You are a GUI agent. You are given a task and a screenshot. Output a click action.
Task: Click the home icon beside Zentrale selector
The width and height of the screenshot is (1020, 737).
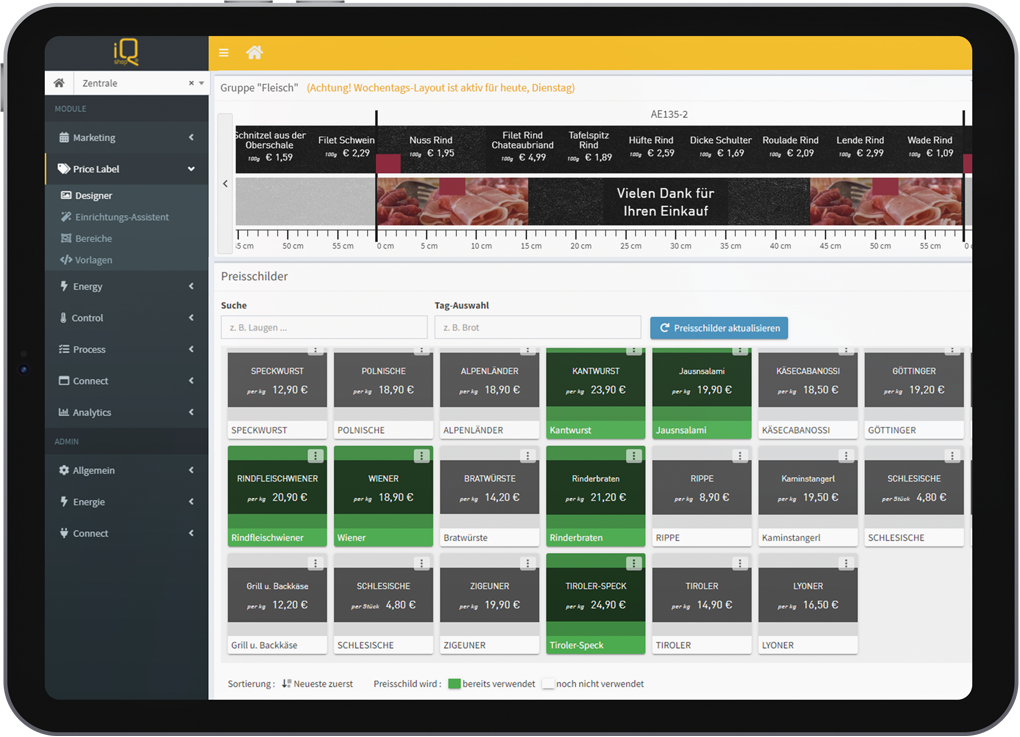tap(59, 83)
